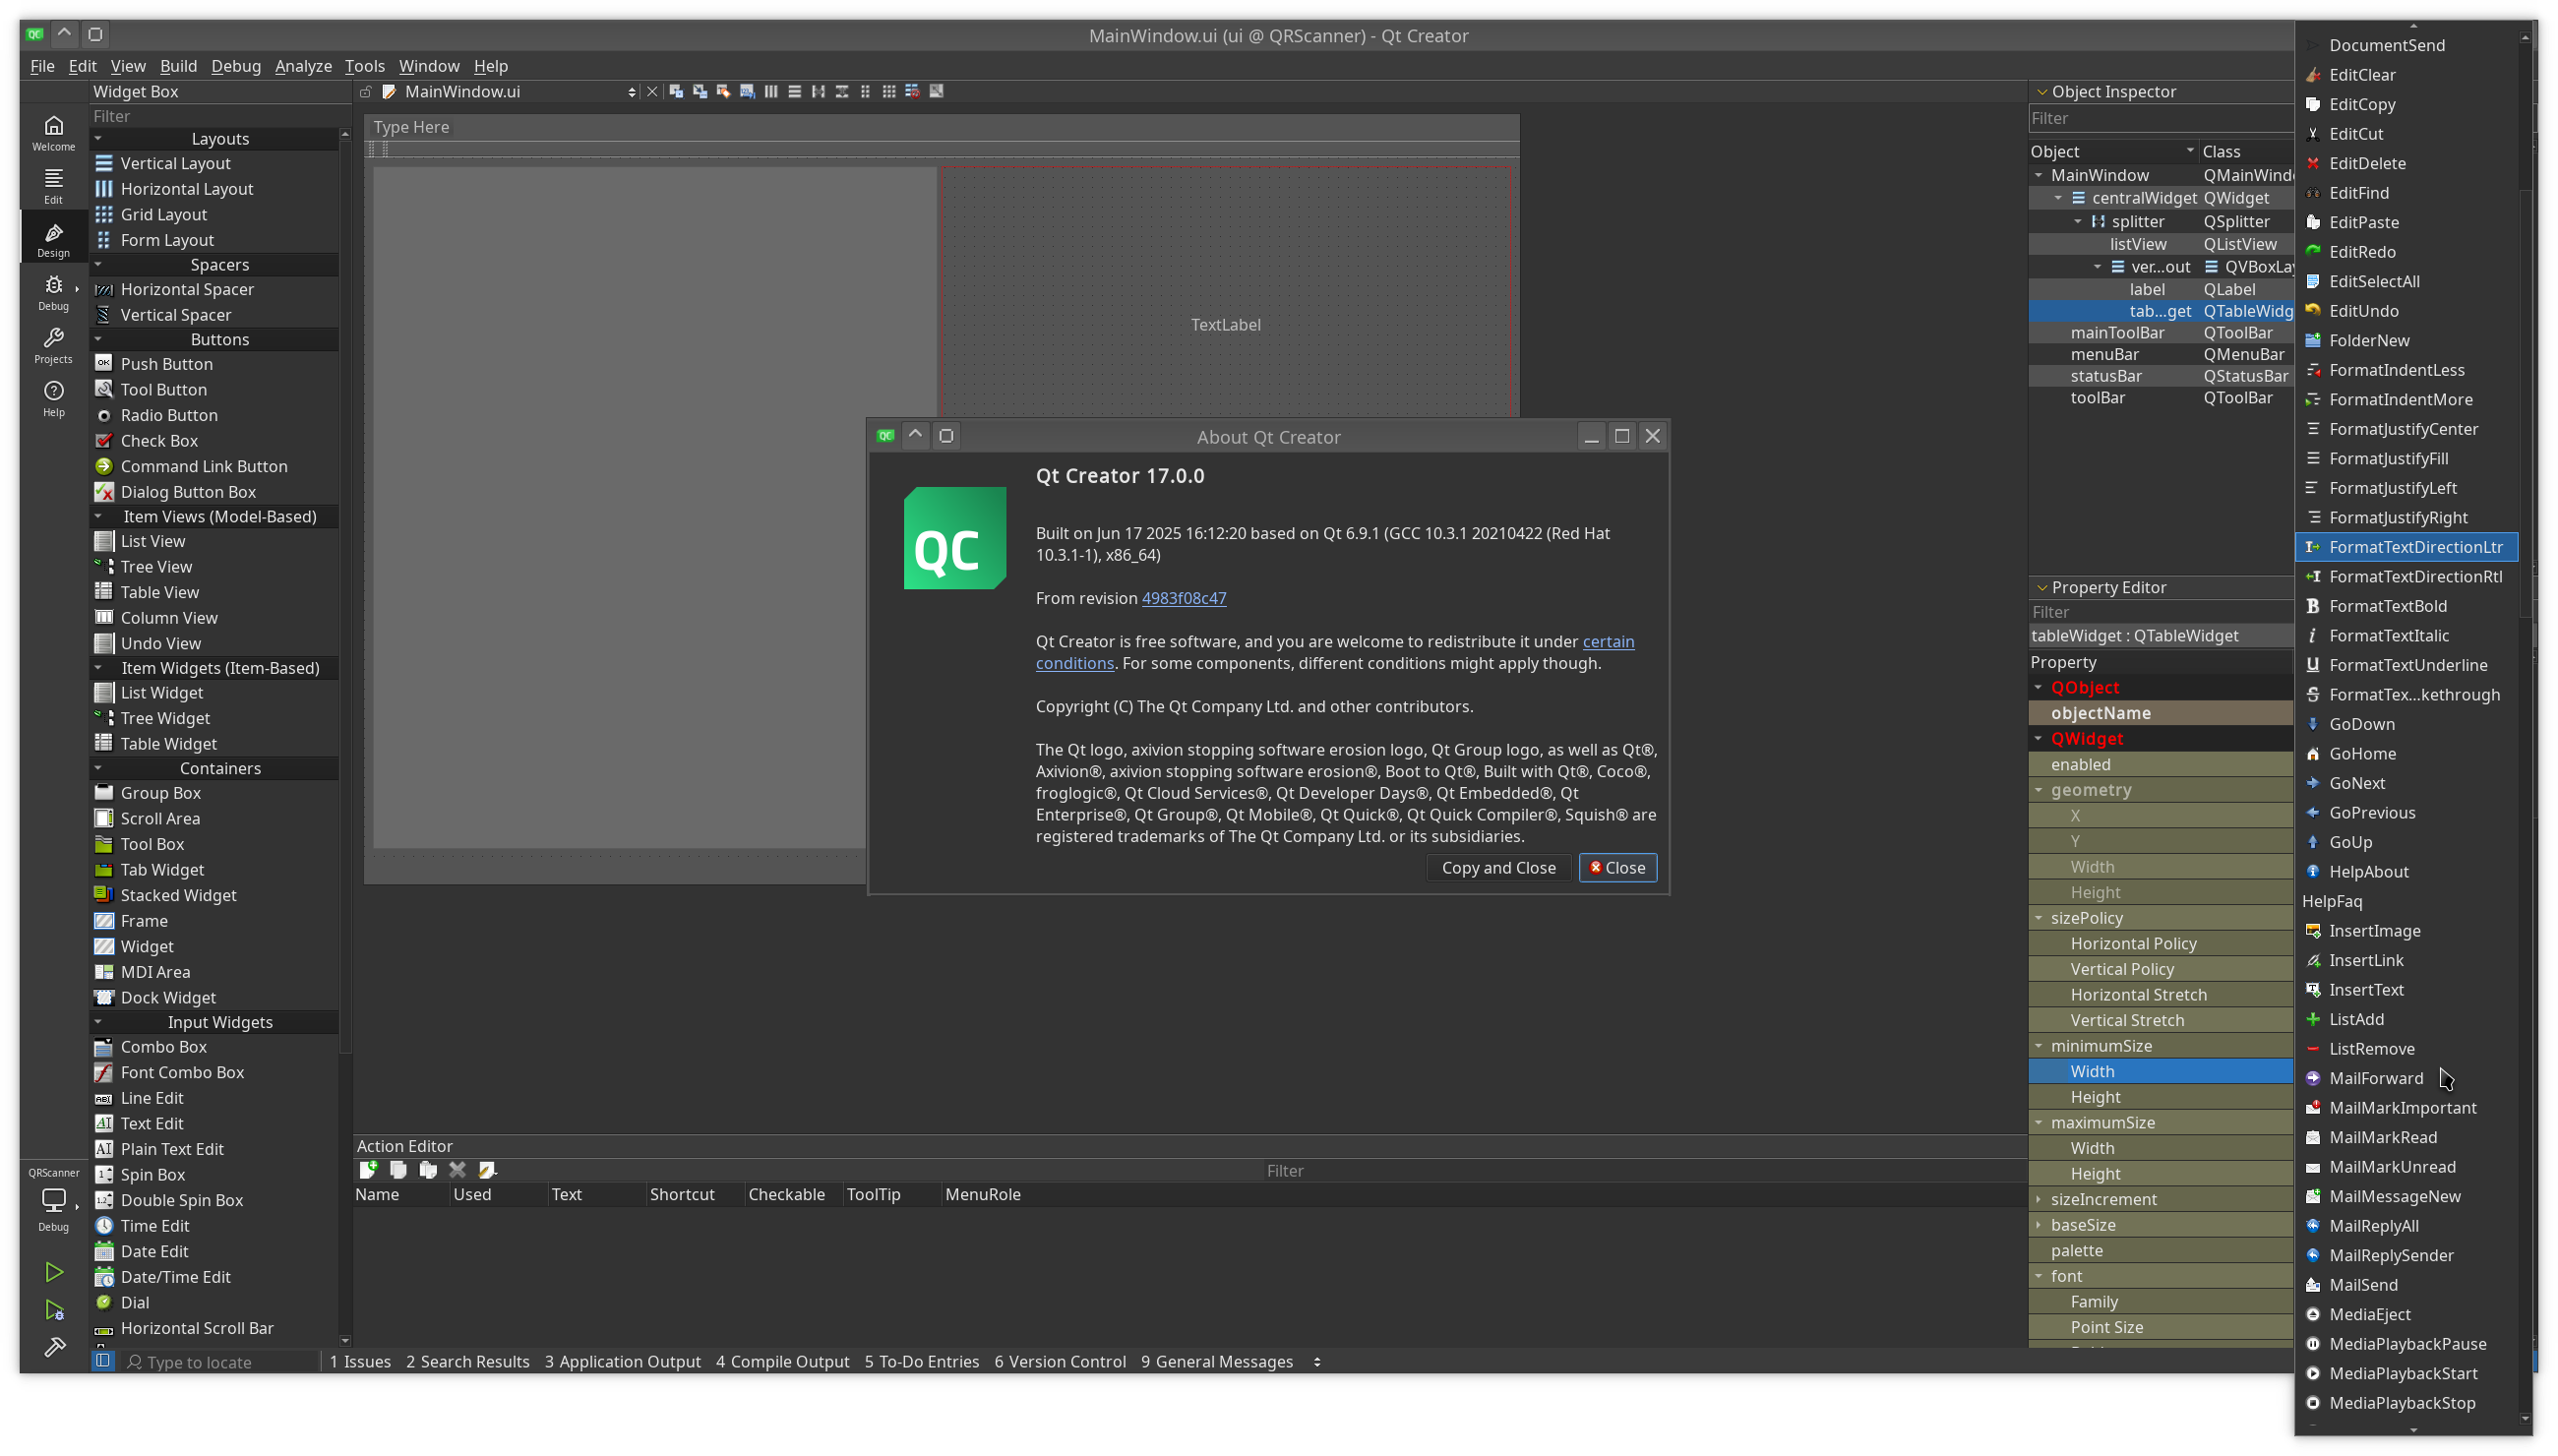2558x1456 pixels.
Task: Click the Type to locate field
Action: (x=219, y=1362)
